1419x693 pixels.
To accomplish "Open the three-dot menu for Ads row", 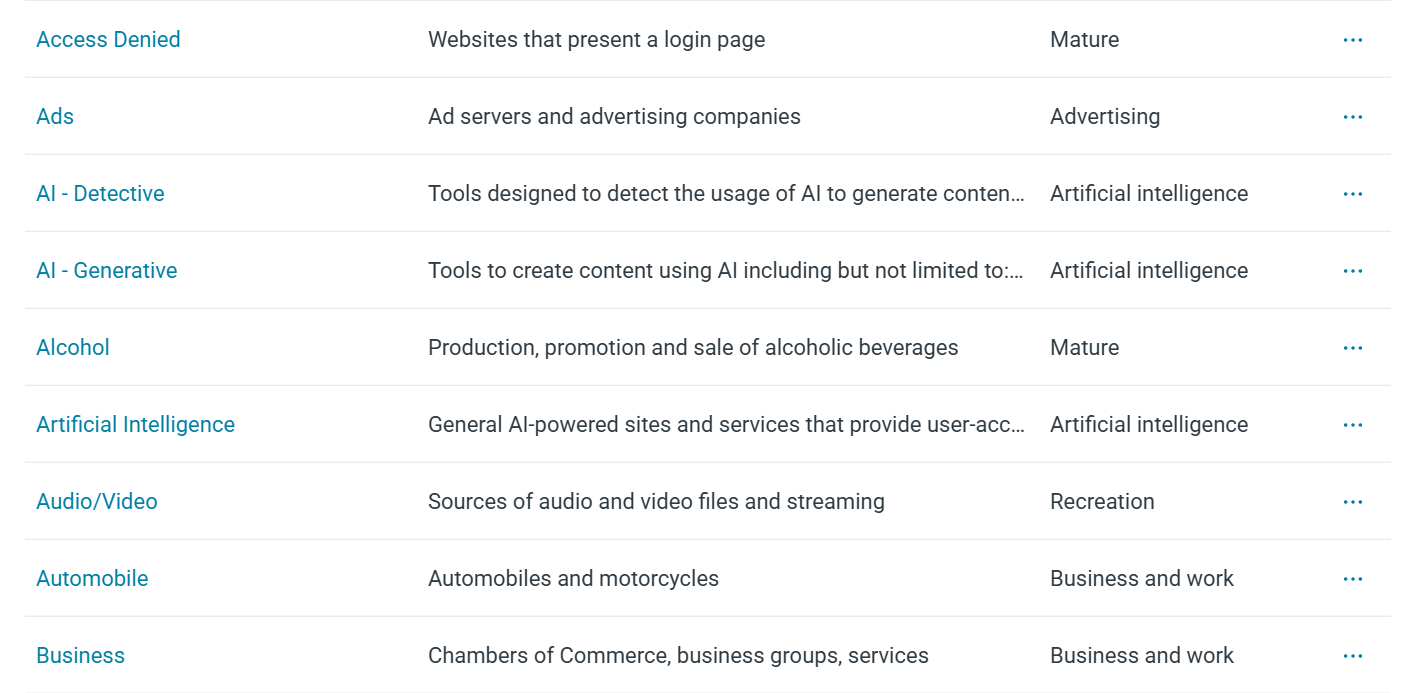I will click(1353, 117).
